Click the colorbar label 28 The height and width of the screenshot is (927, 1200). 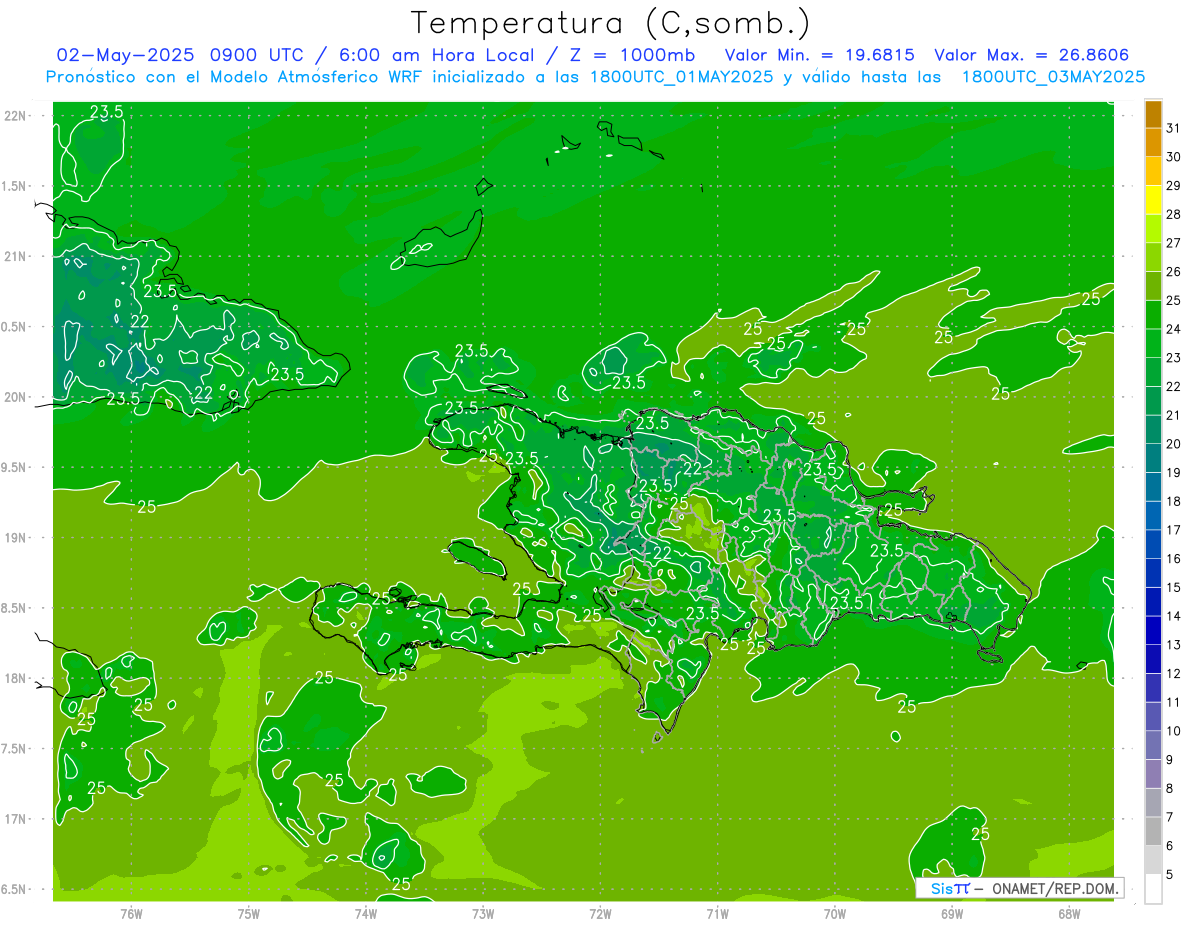pos(1174,214)
